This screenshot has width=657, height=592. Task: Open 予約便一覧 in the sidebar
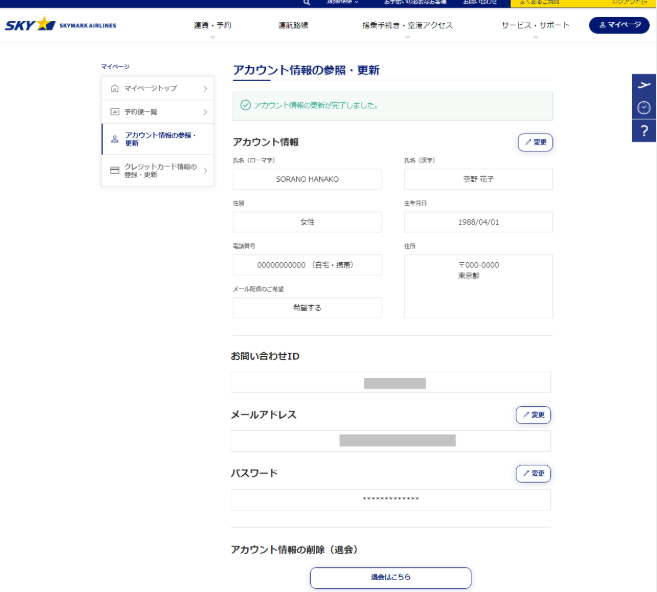point(158,112)
